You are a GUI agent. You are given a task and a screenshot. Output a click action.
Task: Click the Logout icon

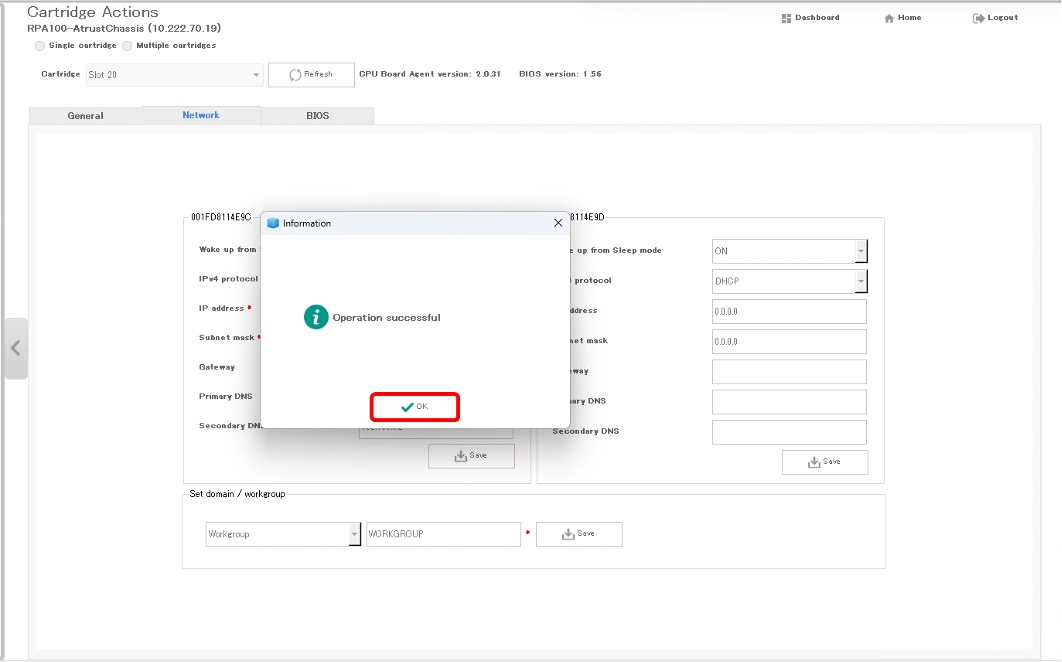click(x=978, y=18)
